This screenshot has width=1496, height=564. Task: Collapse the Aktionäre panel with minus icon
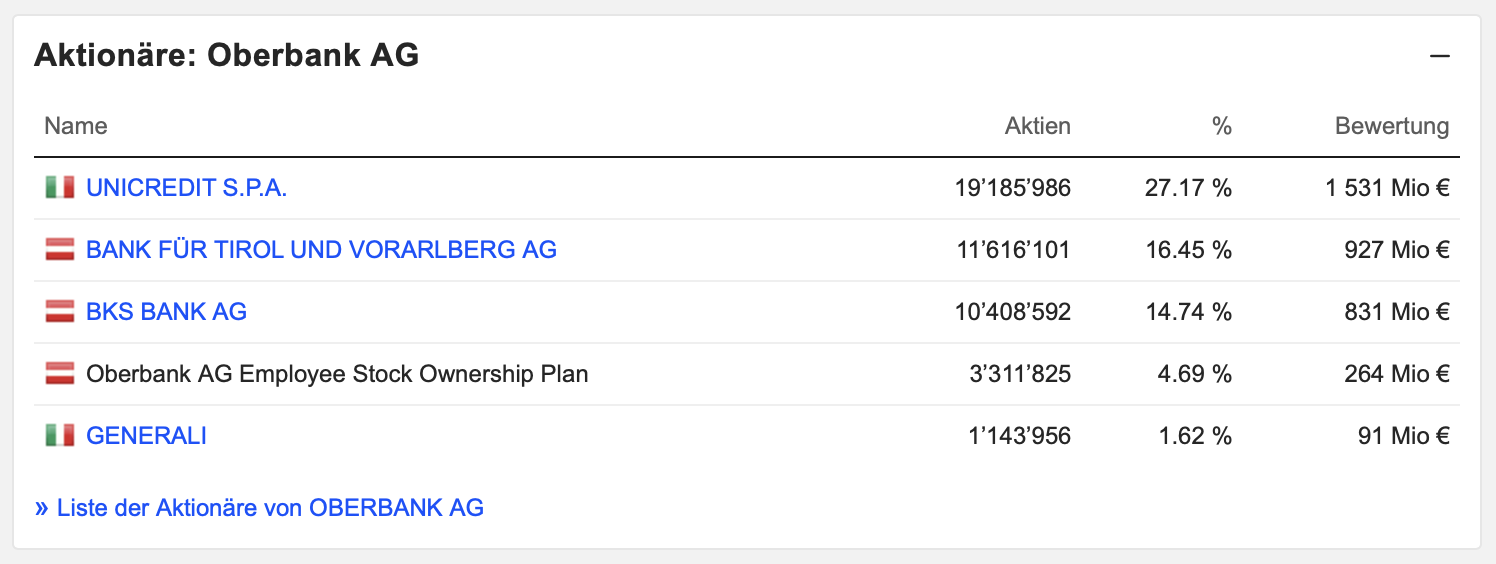[1439, 56]
